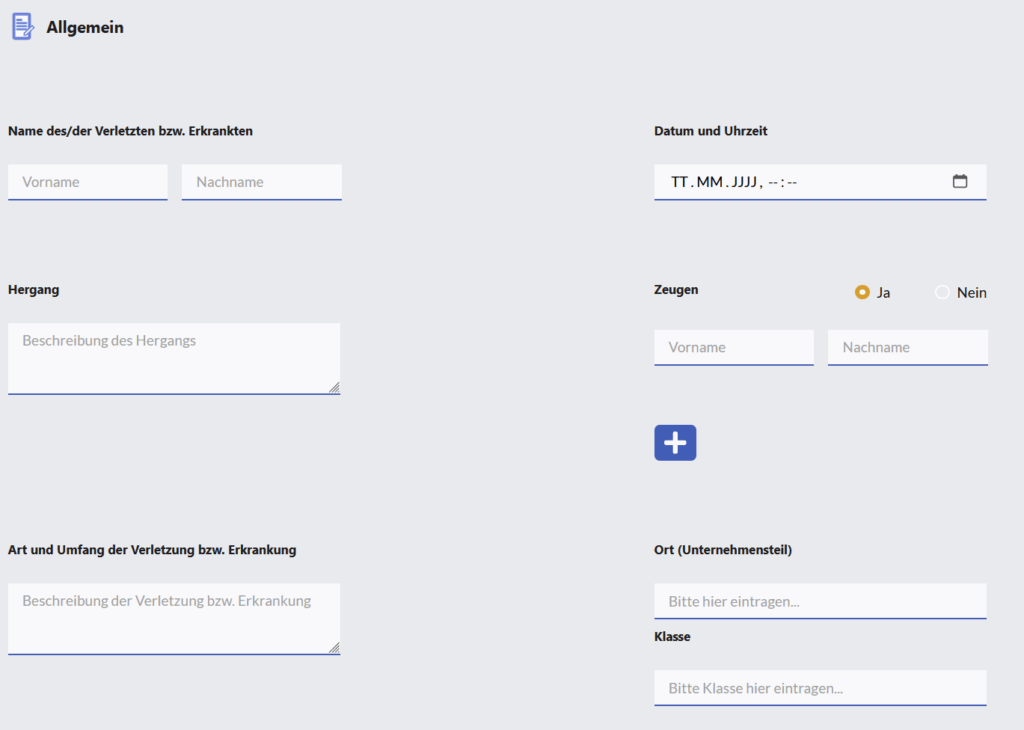
Task: Select the TT day segment
Action: point(680,182)
